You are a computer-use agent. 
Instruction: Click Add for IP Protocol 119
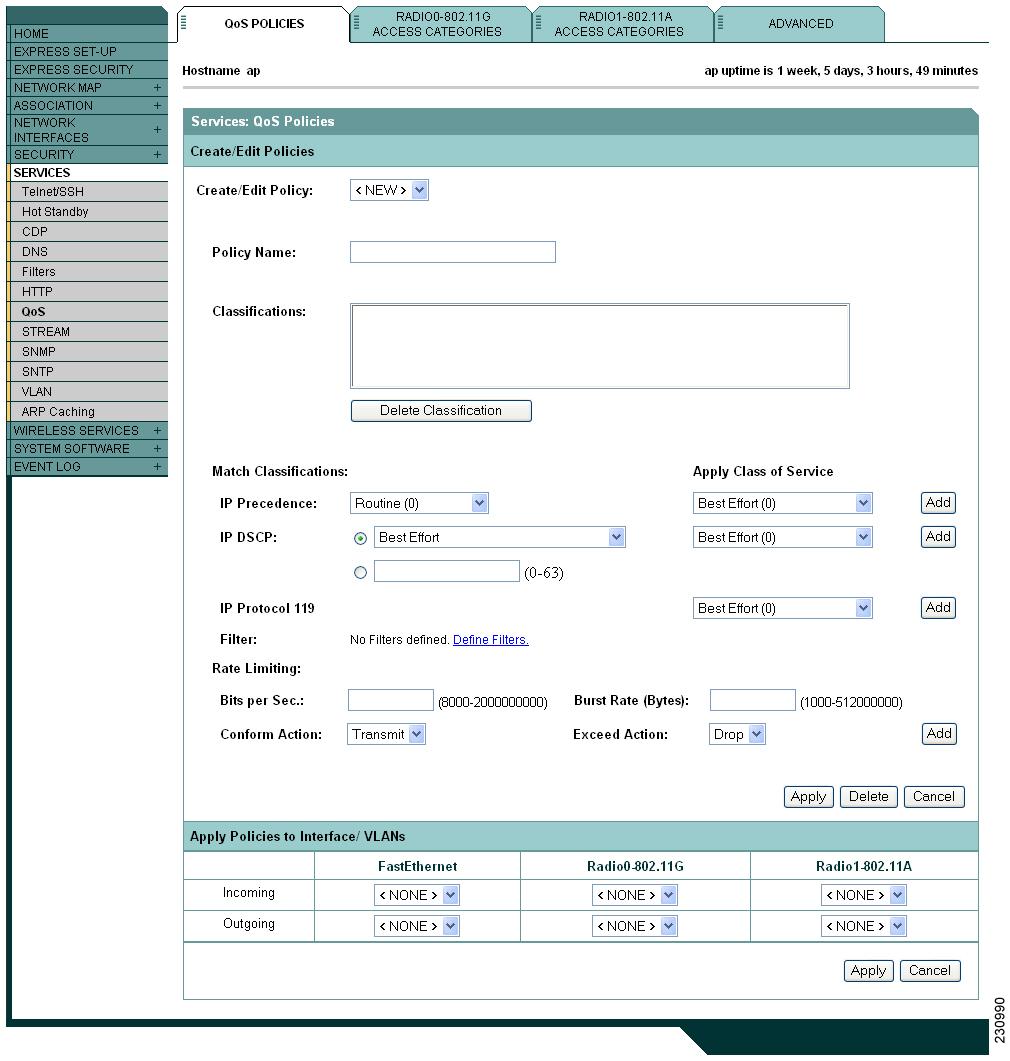point(938,608)
